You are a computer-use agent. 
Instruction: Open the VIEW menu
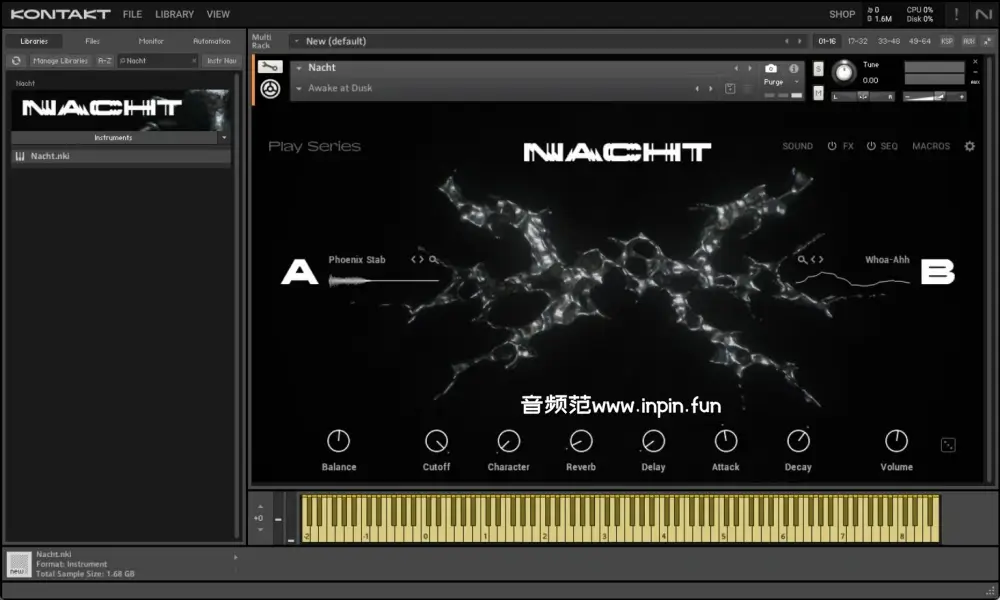(218, 14)
